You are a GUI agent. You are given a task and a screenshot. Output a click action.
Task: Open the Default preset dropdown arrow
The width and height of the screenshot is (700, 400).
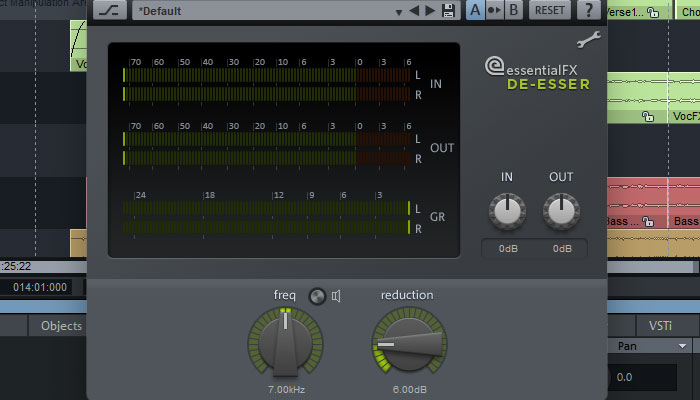pyautogui.click(x=399, y=12)
